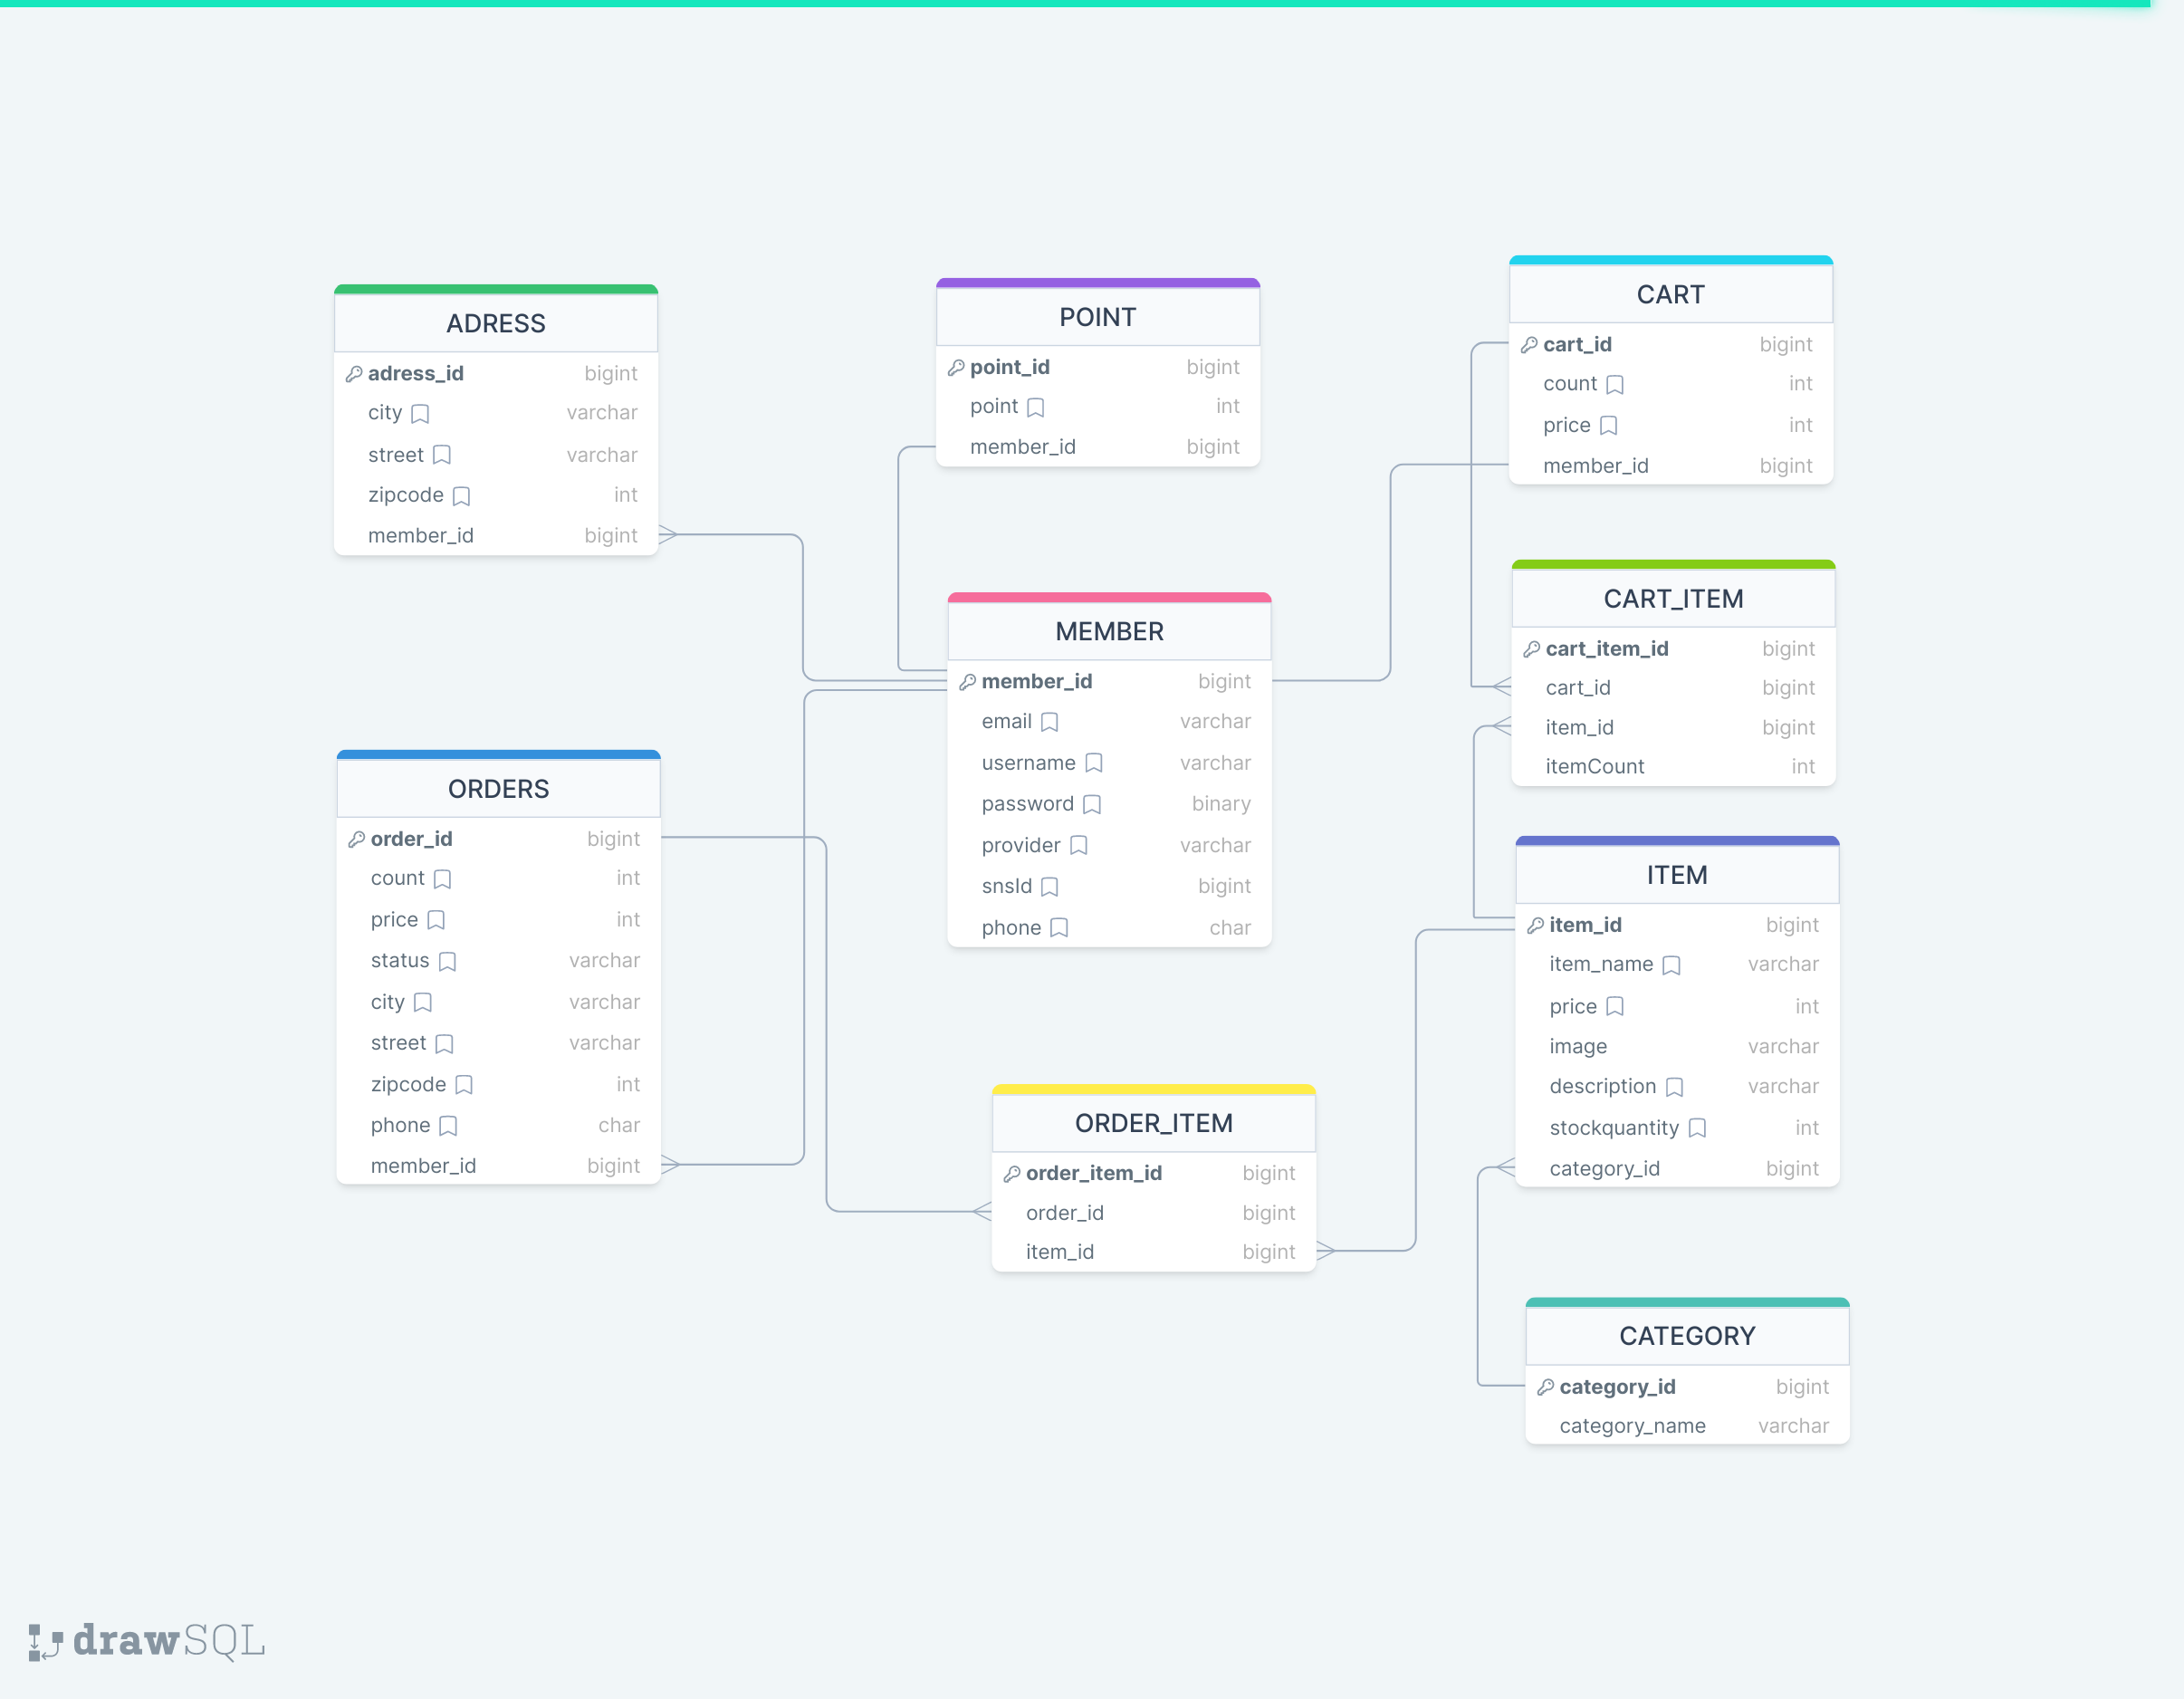Viewport: 2184px width, 1699px height.
Task: Click the order_id row in ORDER_ITEM
Action: coord(1154,1213)
